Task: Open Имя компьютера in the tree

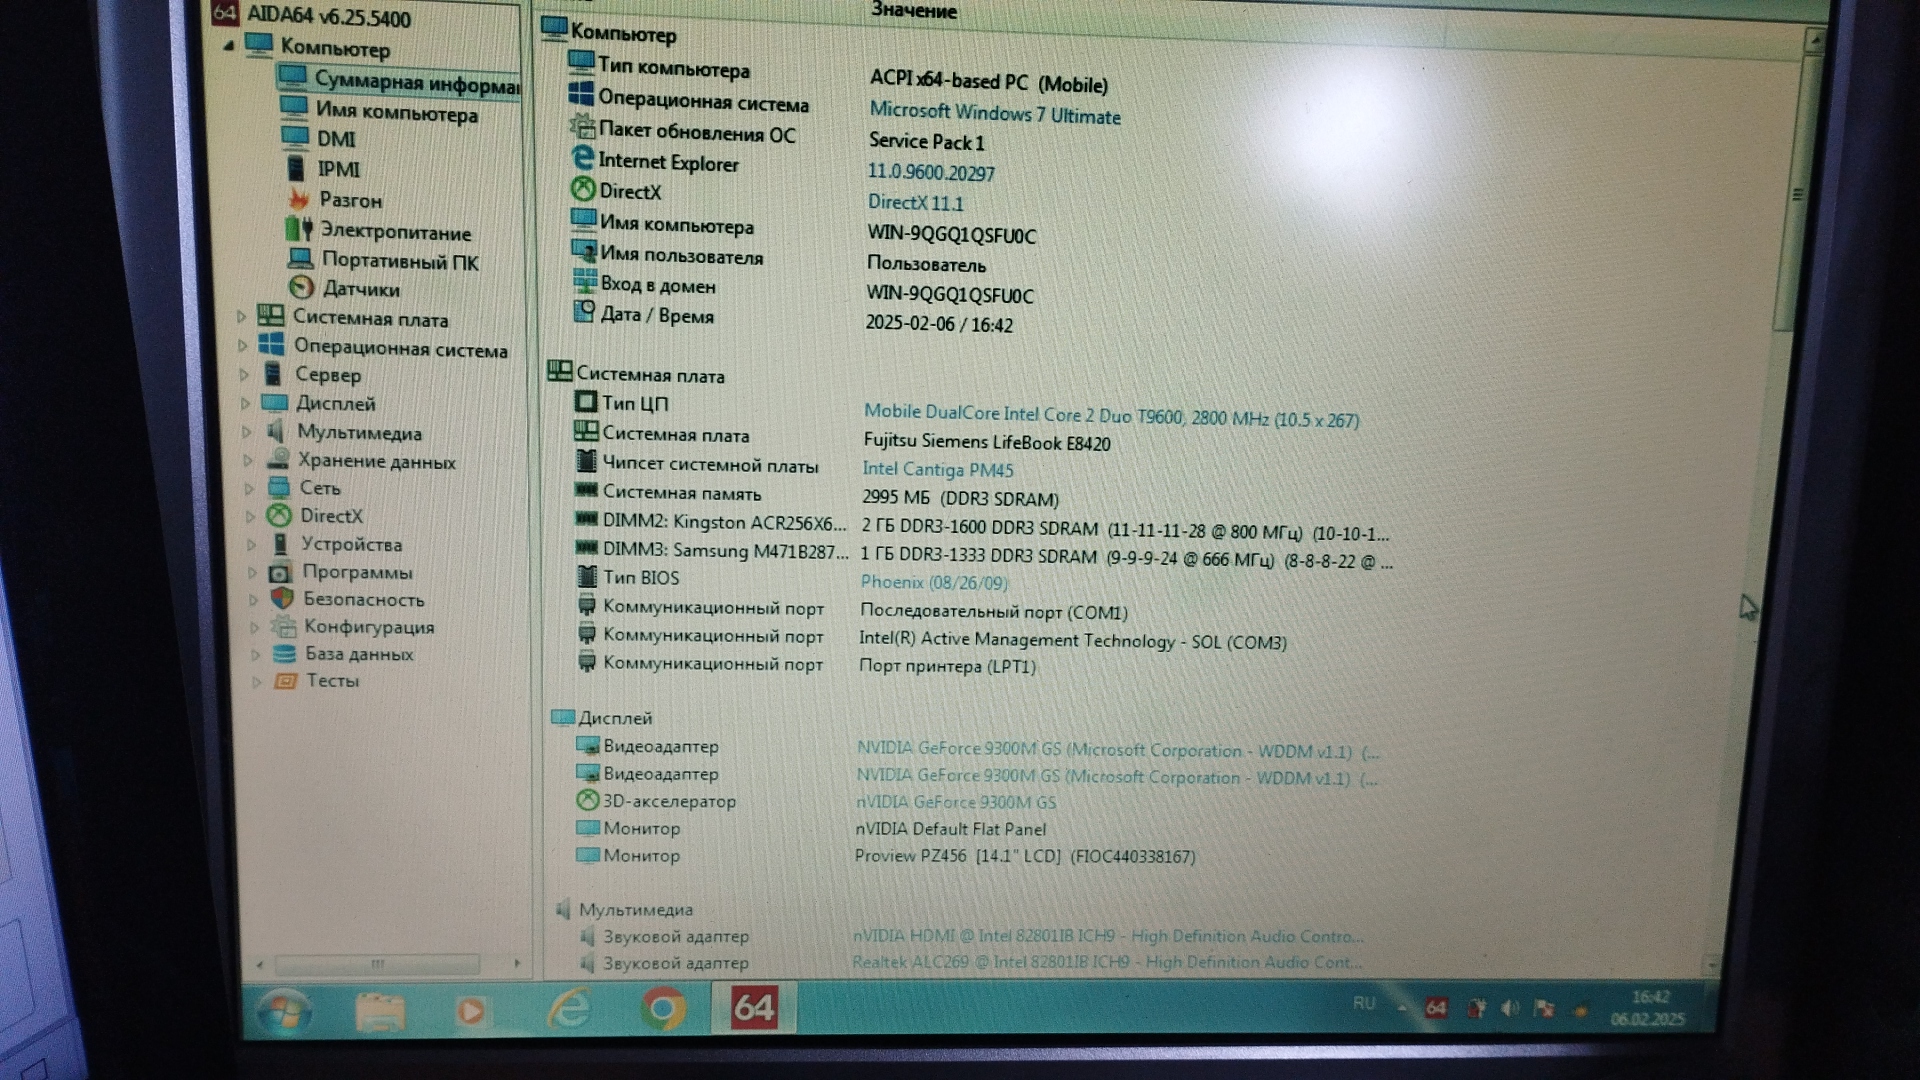Action: 396,112
